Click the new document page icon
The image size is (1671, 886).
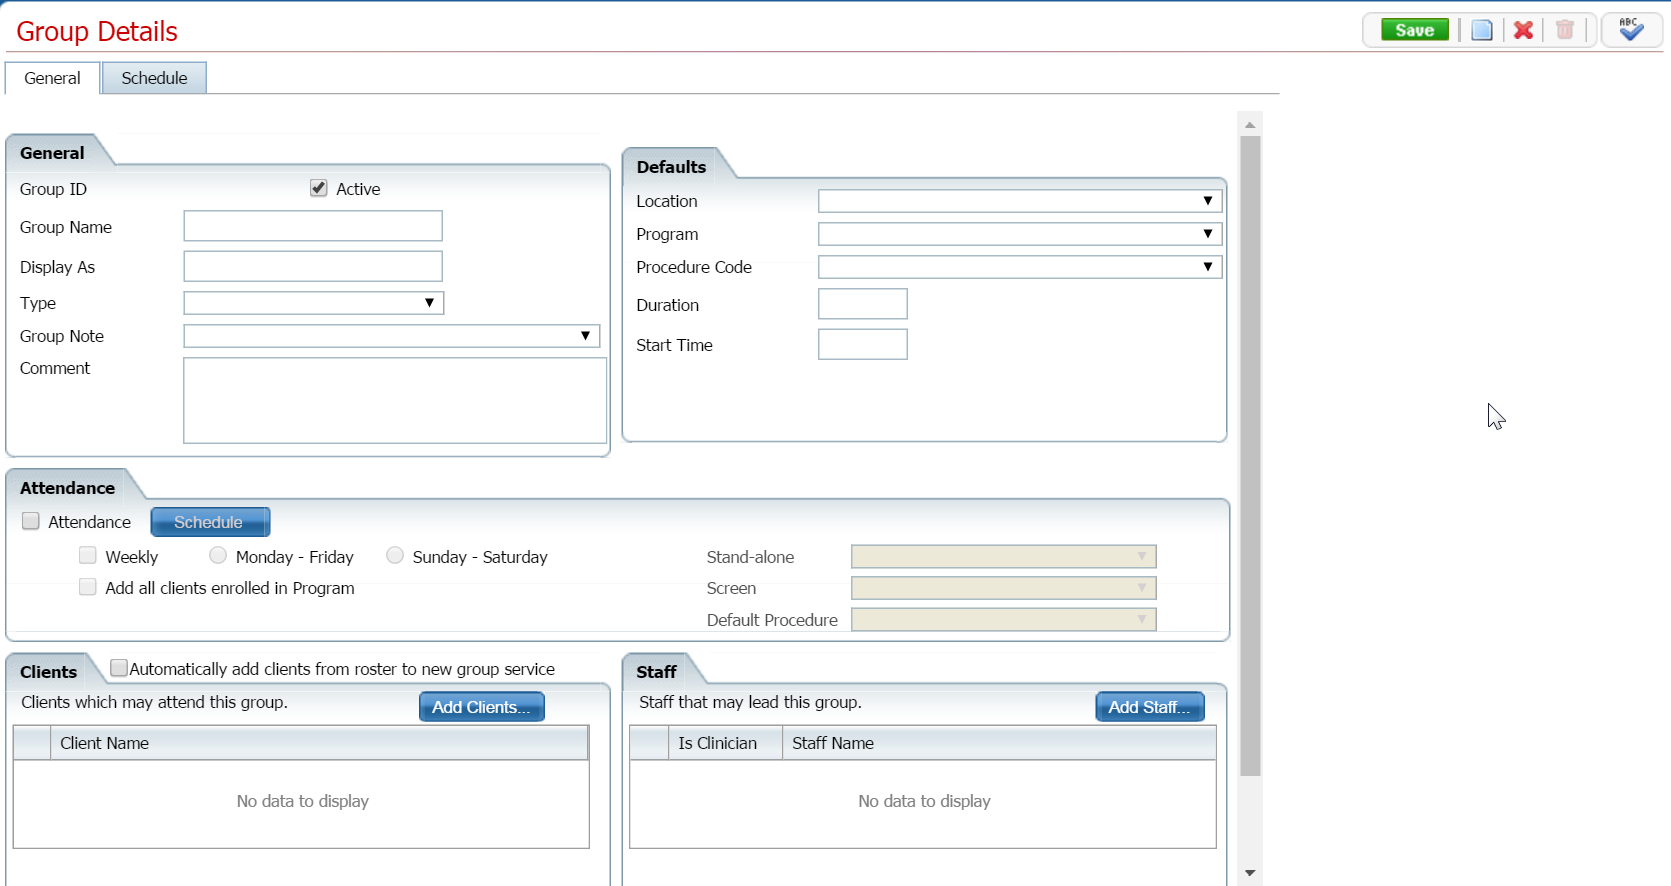(x=1481, y=30)
